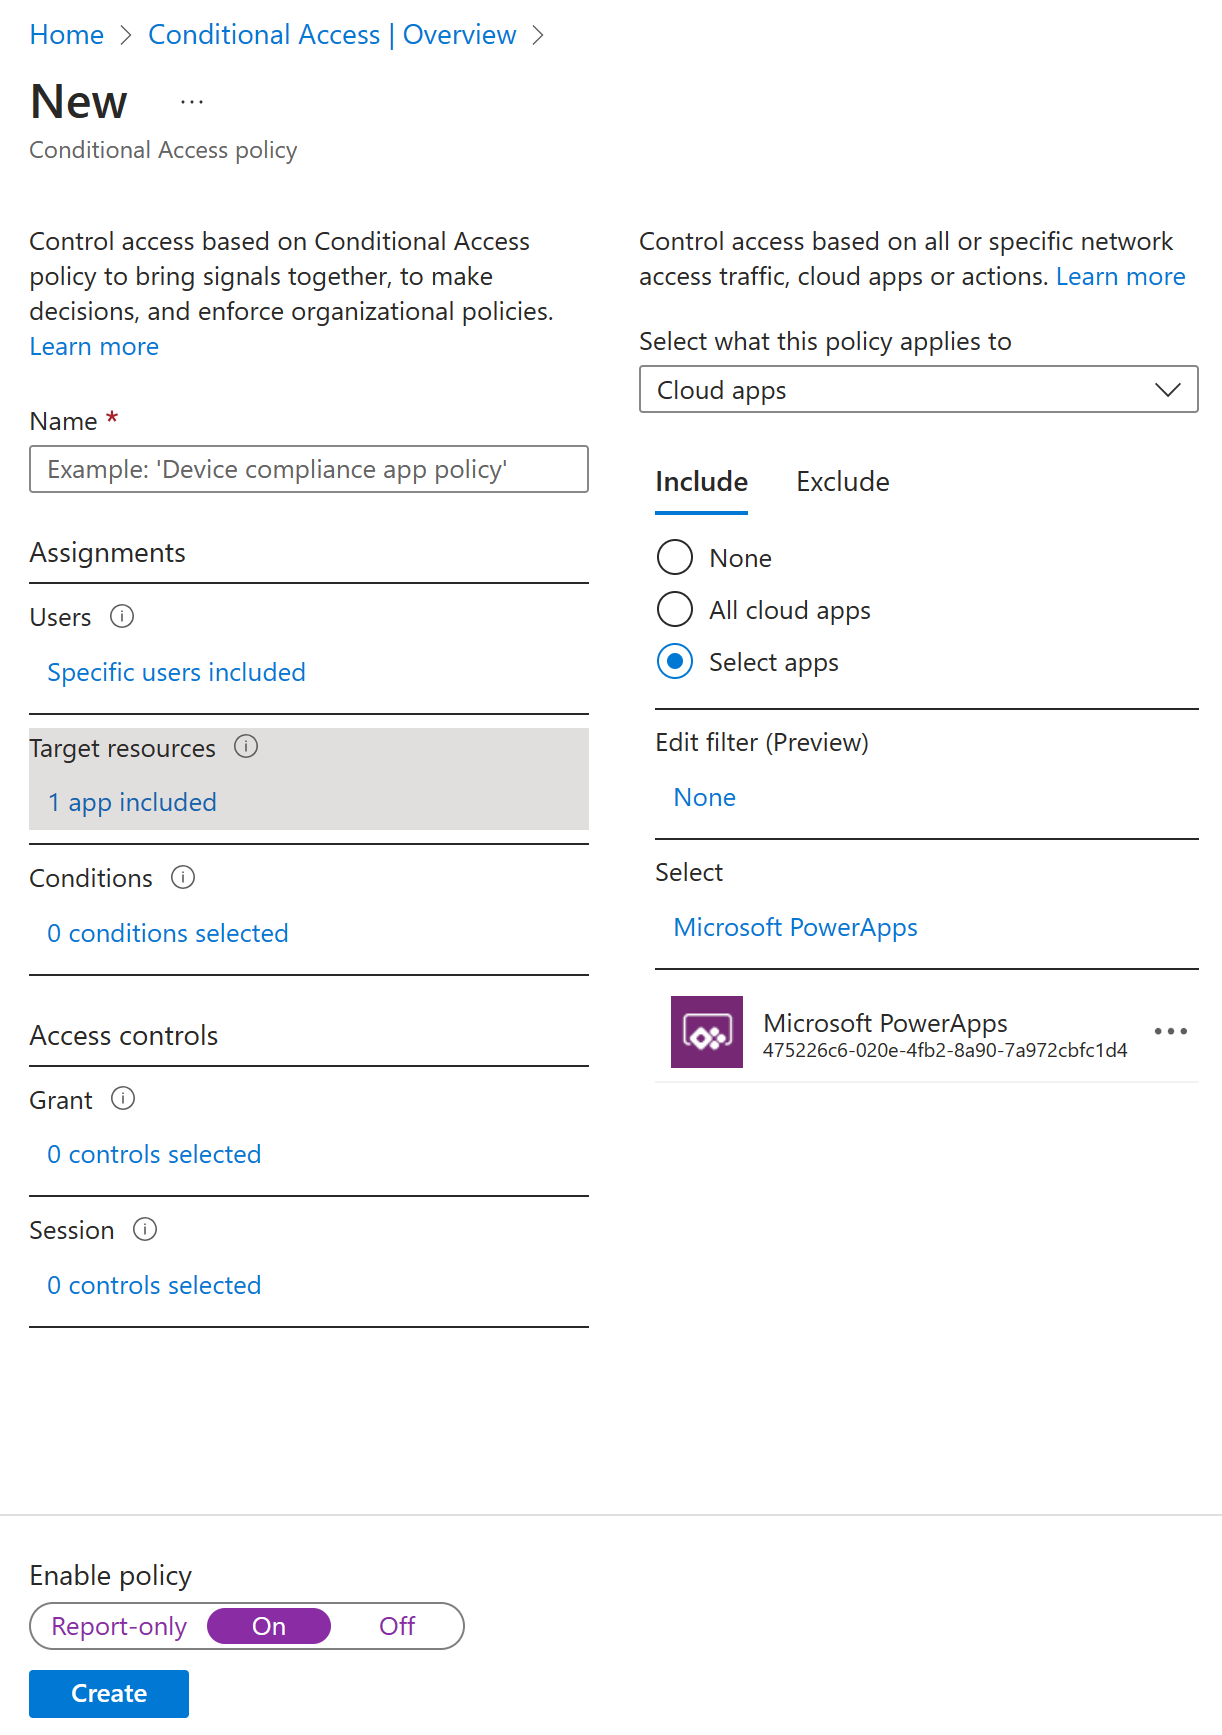
Task: Click the Grant info icon
Action: pos(123,1099)
